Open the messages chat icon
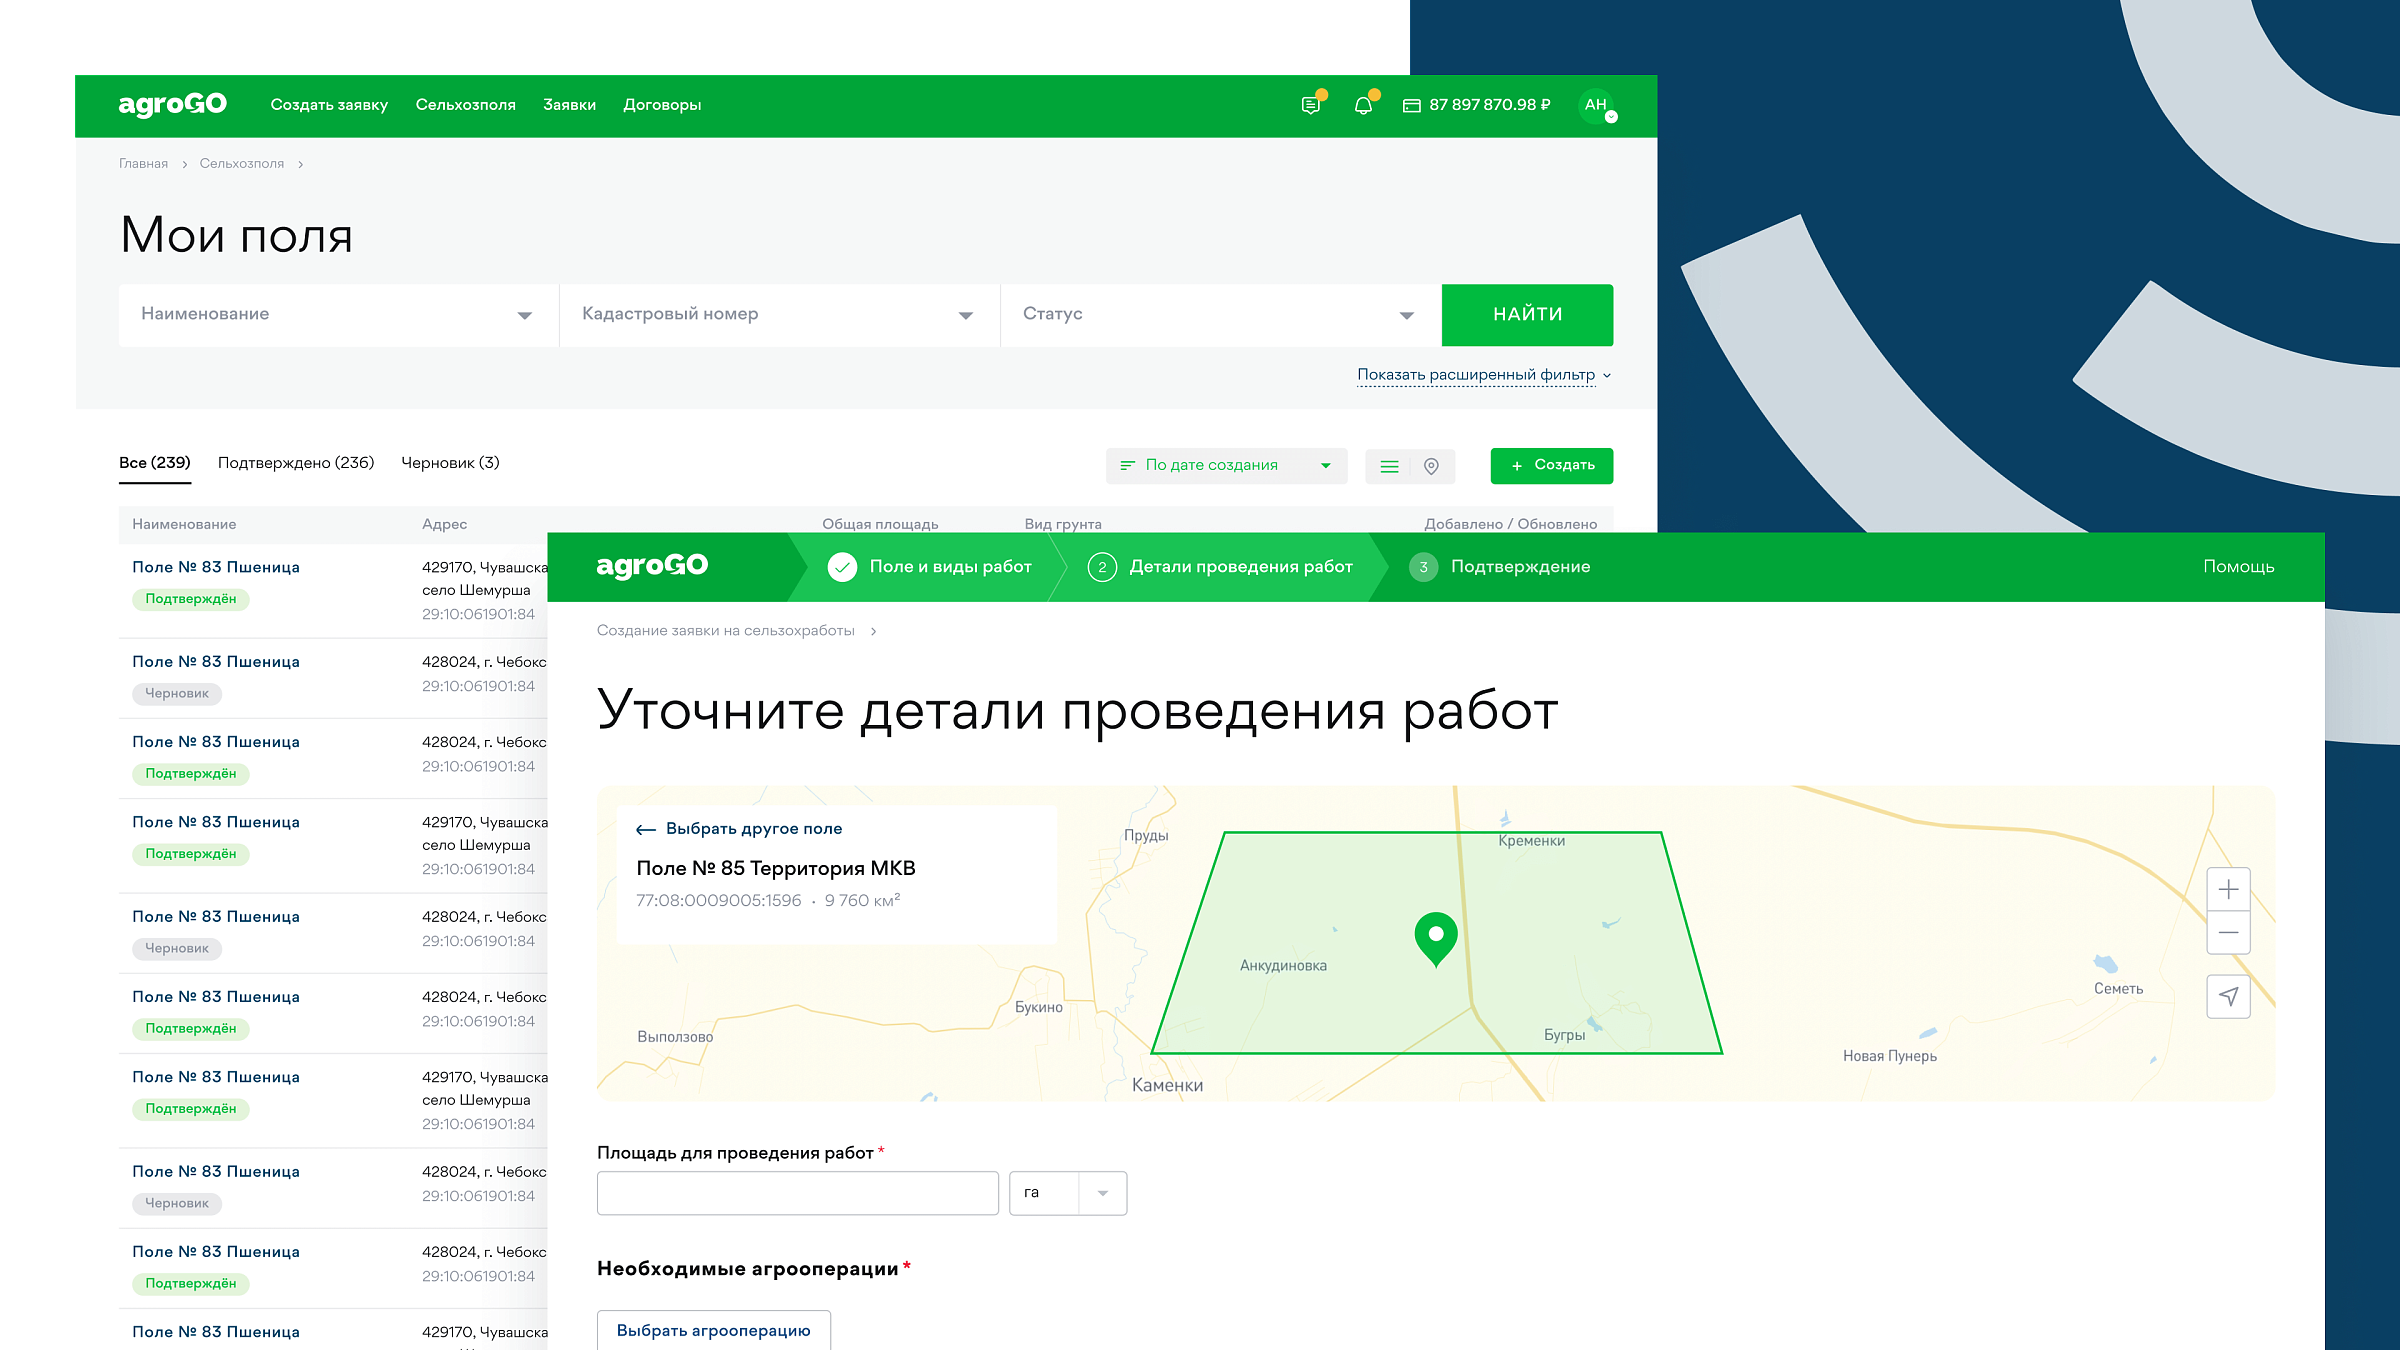 coord(1311,105)
